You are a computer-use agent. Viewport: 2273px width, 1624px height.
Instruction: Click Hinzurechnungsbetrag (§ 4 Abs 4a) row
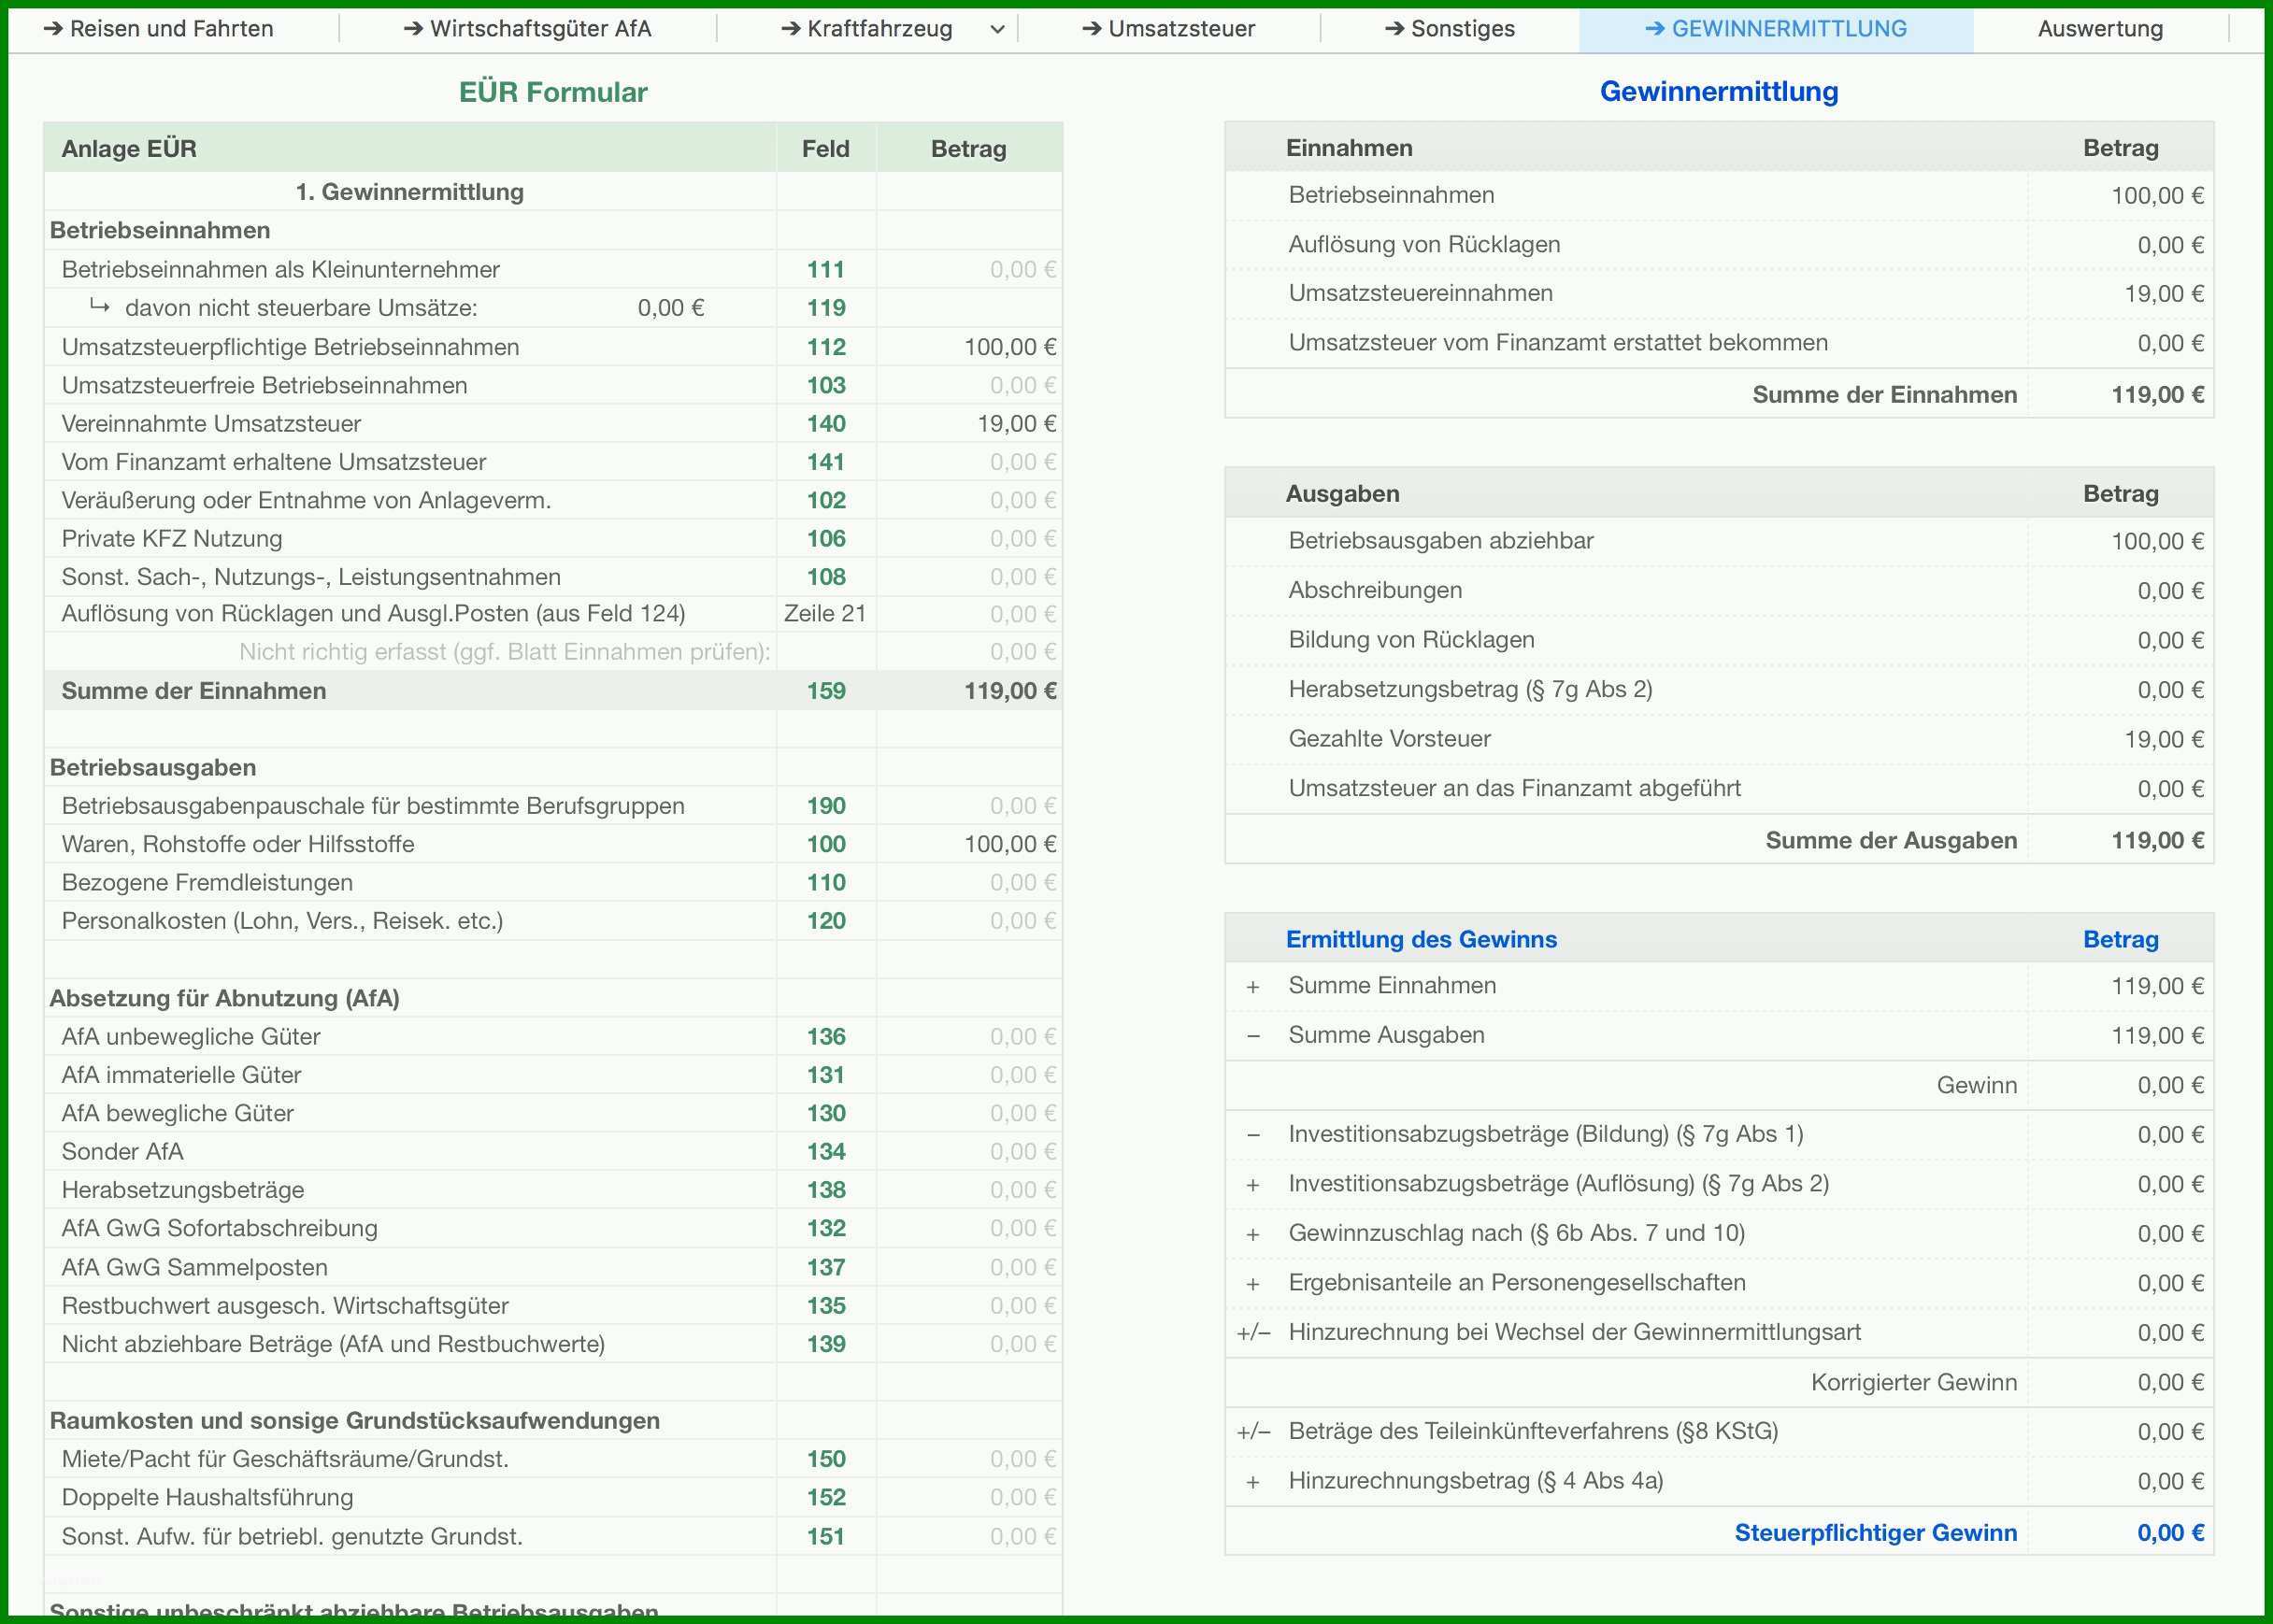coord(1719,1481)
